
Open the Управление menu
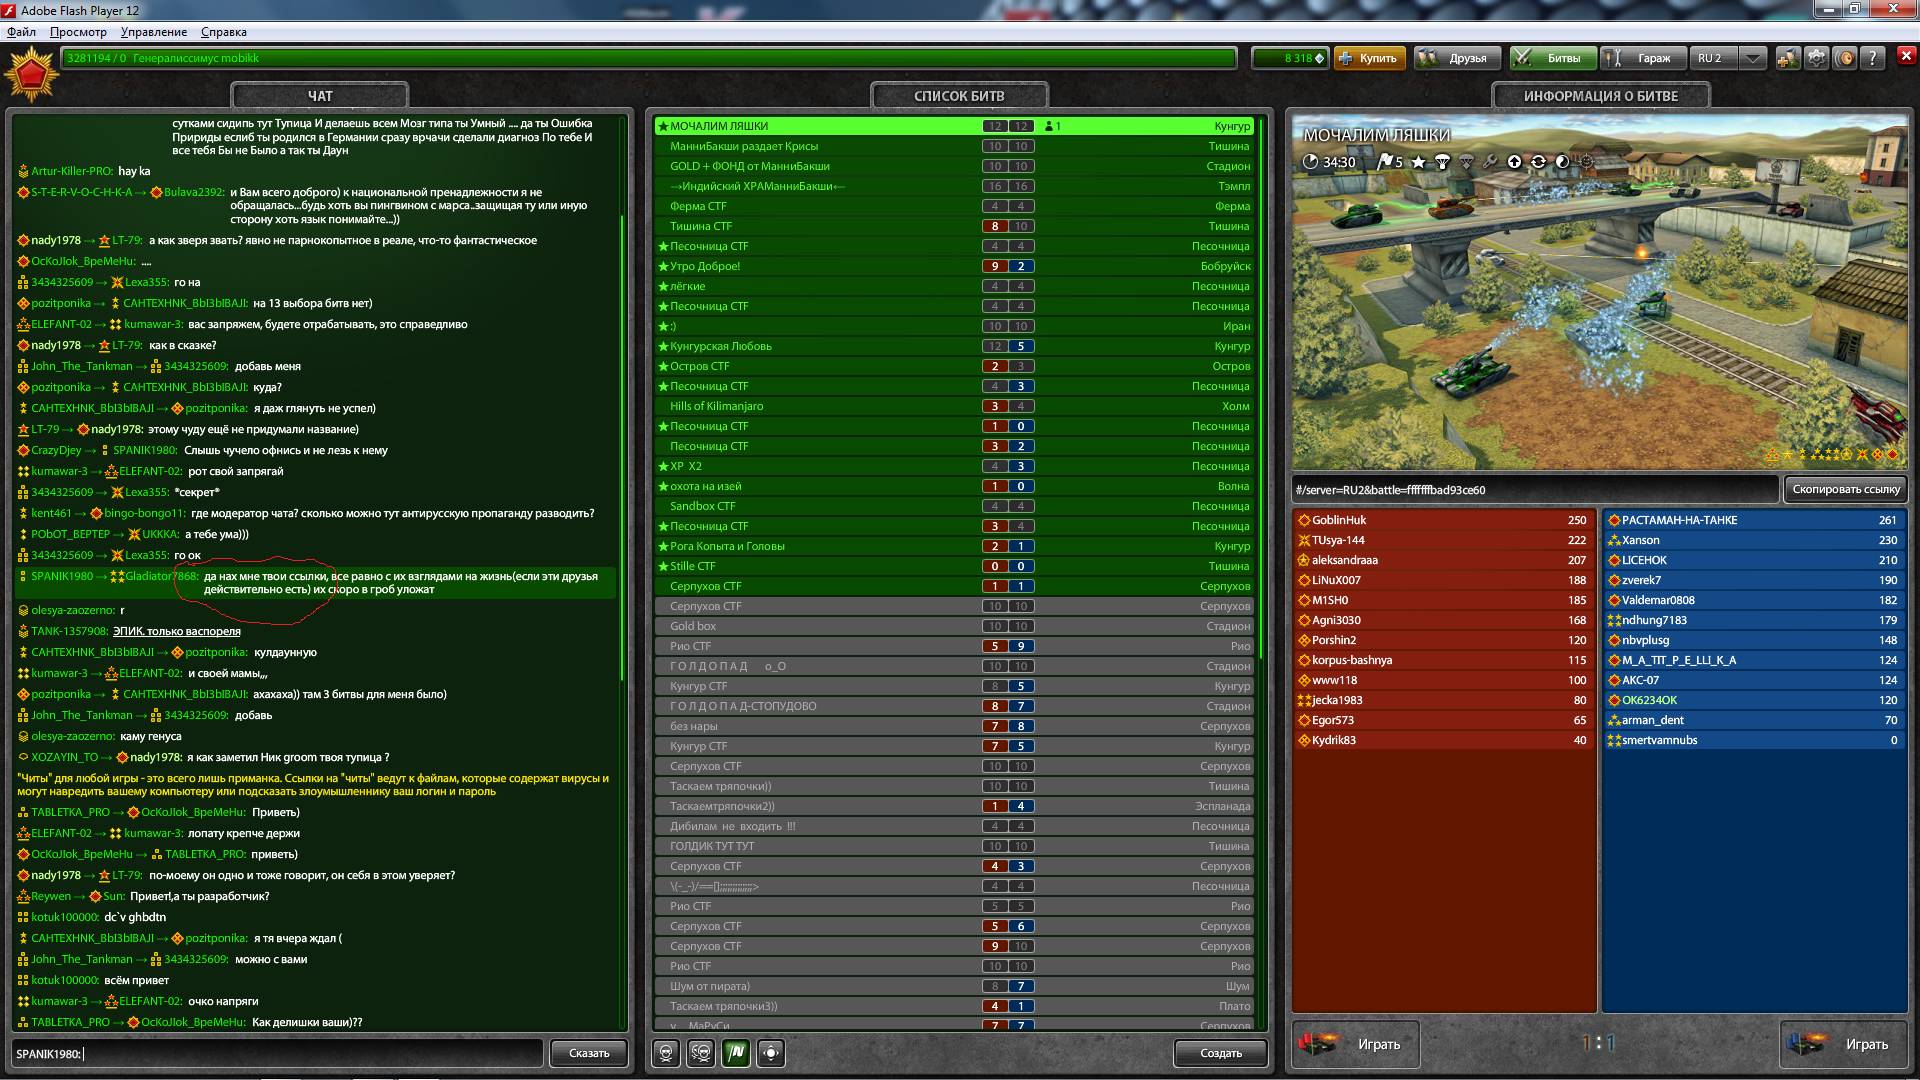pyautogui.click(x=153, y=32)
